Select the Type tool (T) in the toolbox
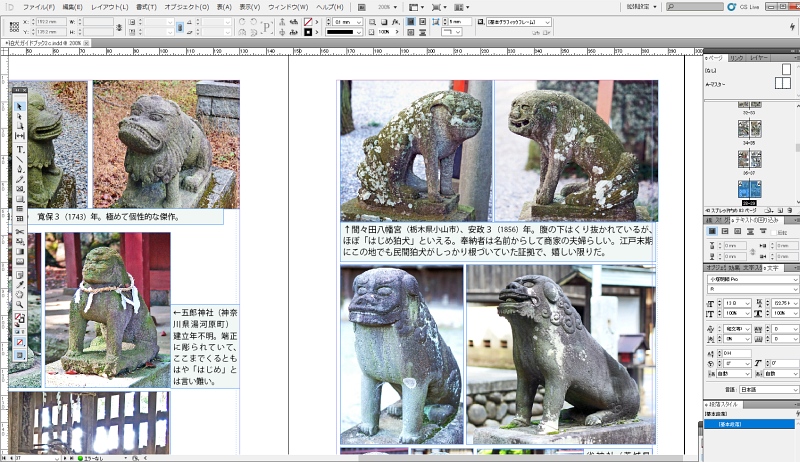Screen dimensions: 800x462 (20, 150)
